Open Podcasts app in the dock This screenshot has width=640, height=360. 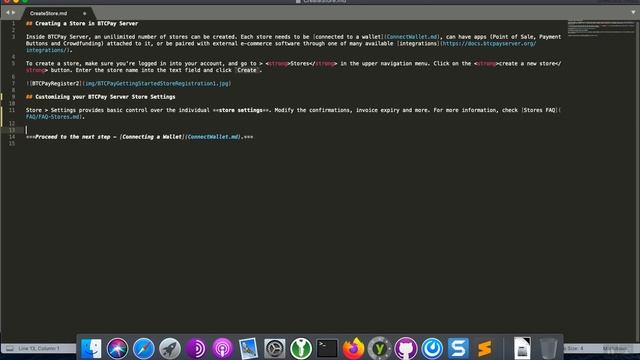coord(222,349)
